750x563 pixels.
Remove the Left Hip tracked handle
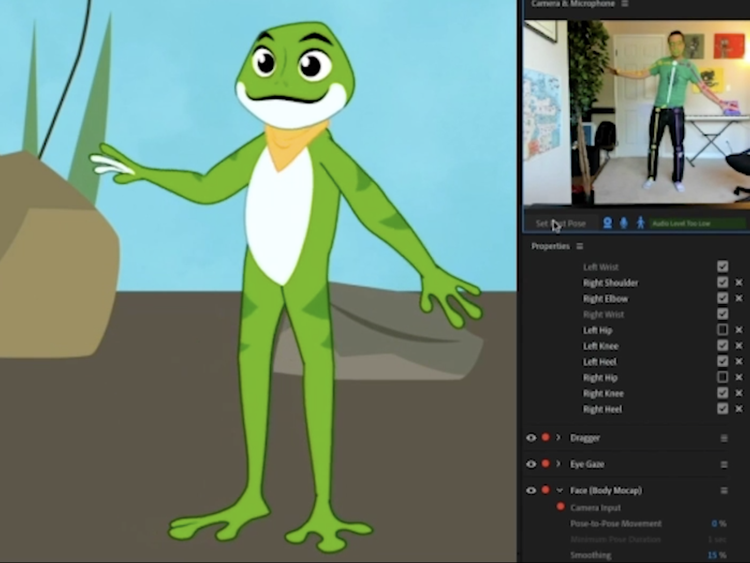pyautogui.click(x=739, y=330)
